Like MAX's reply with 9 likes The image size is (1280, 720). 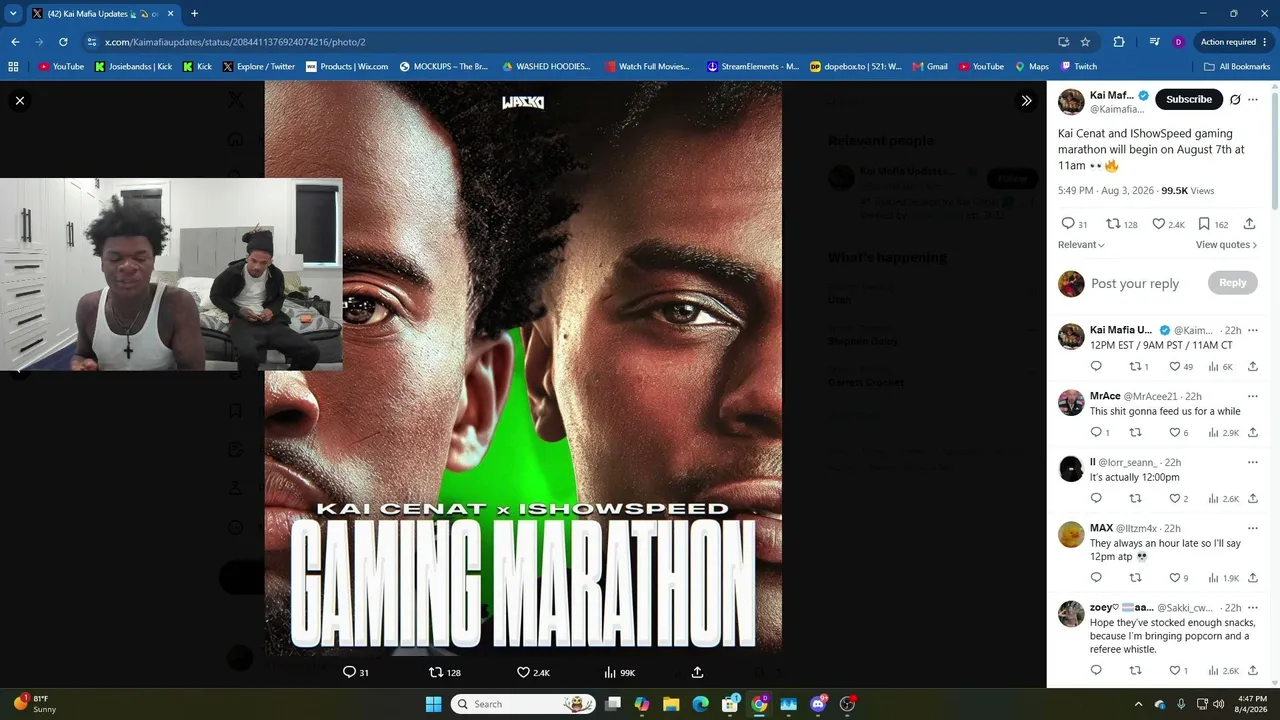tap(1181, 578)
